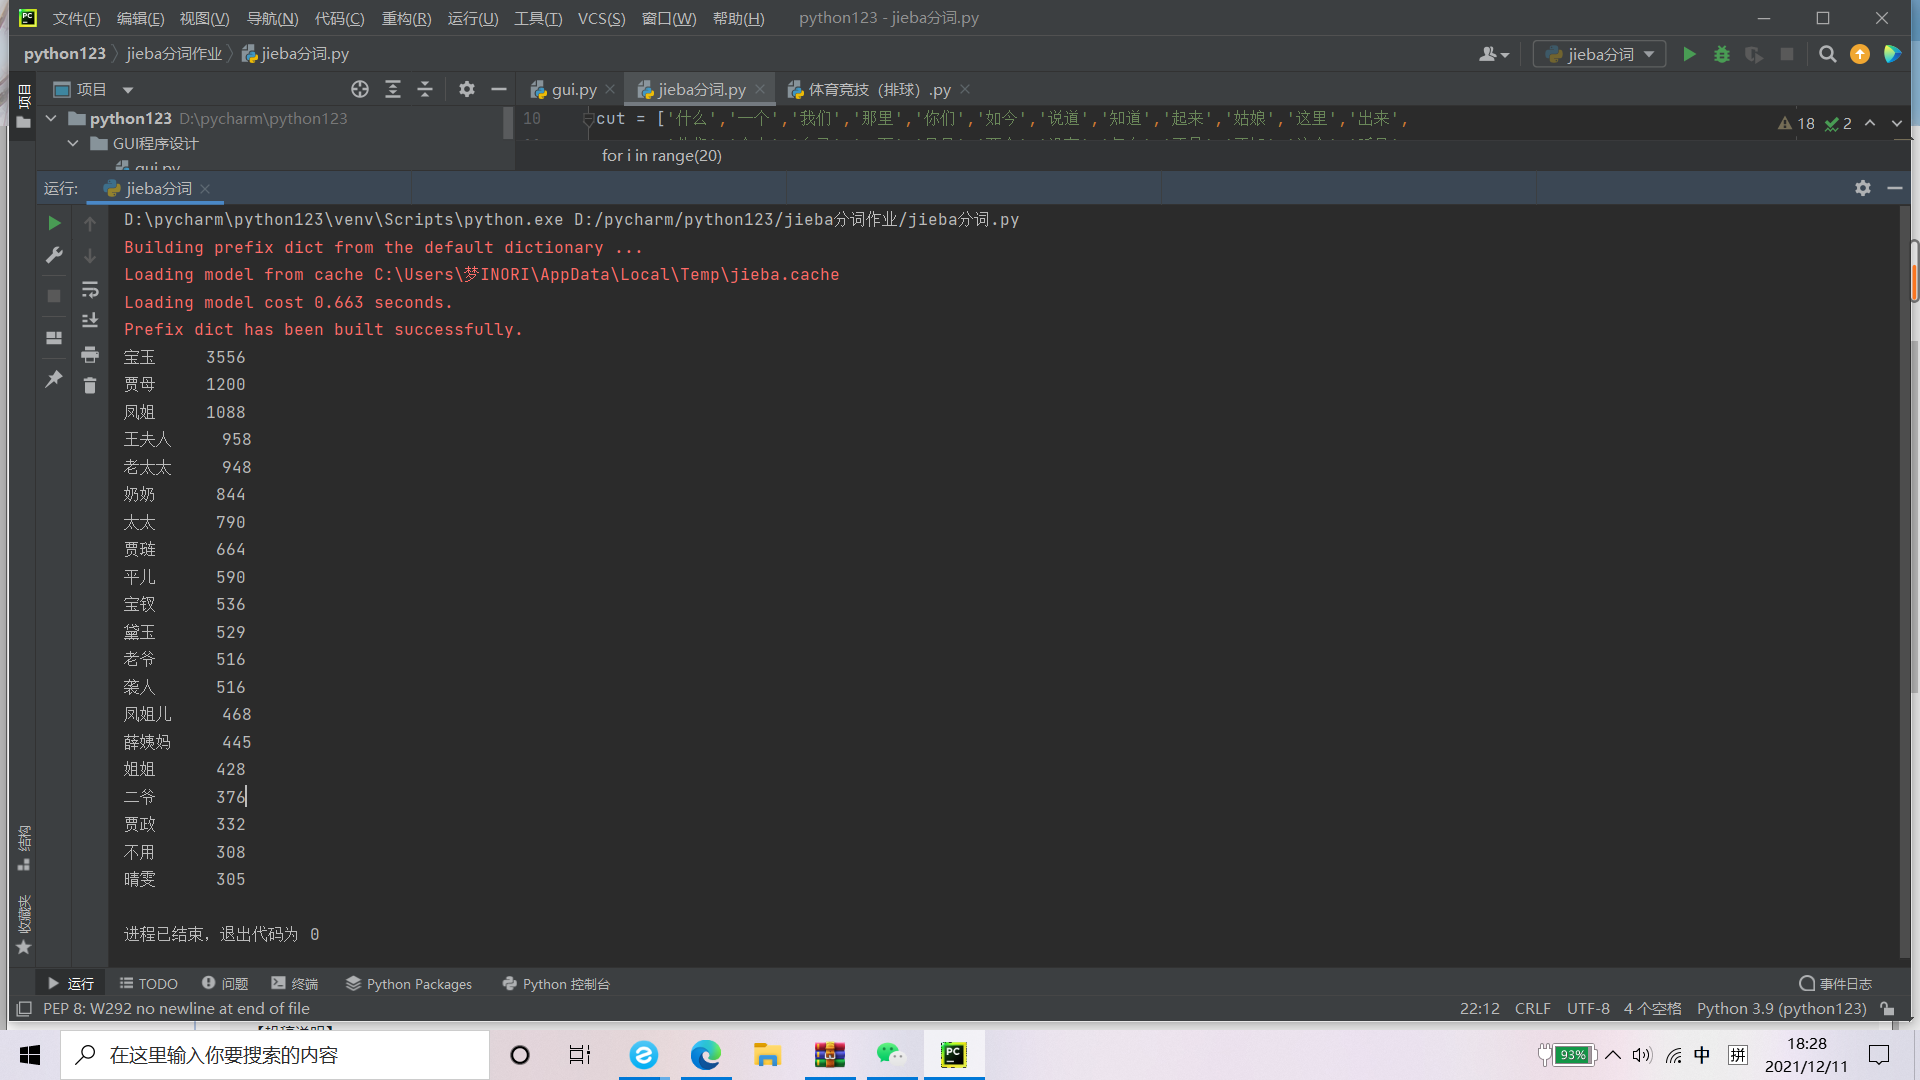Screen dimensions: 1920x1080
Task: Open the 项目 view dropdown arrow
Action: [128, 90]
